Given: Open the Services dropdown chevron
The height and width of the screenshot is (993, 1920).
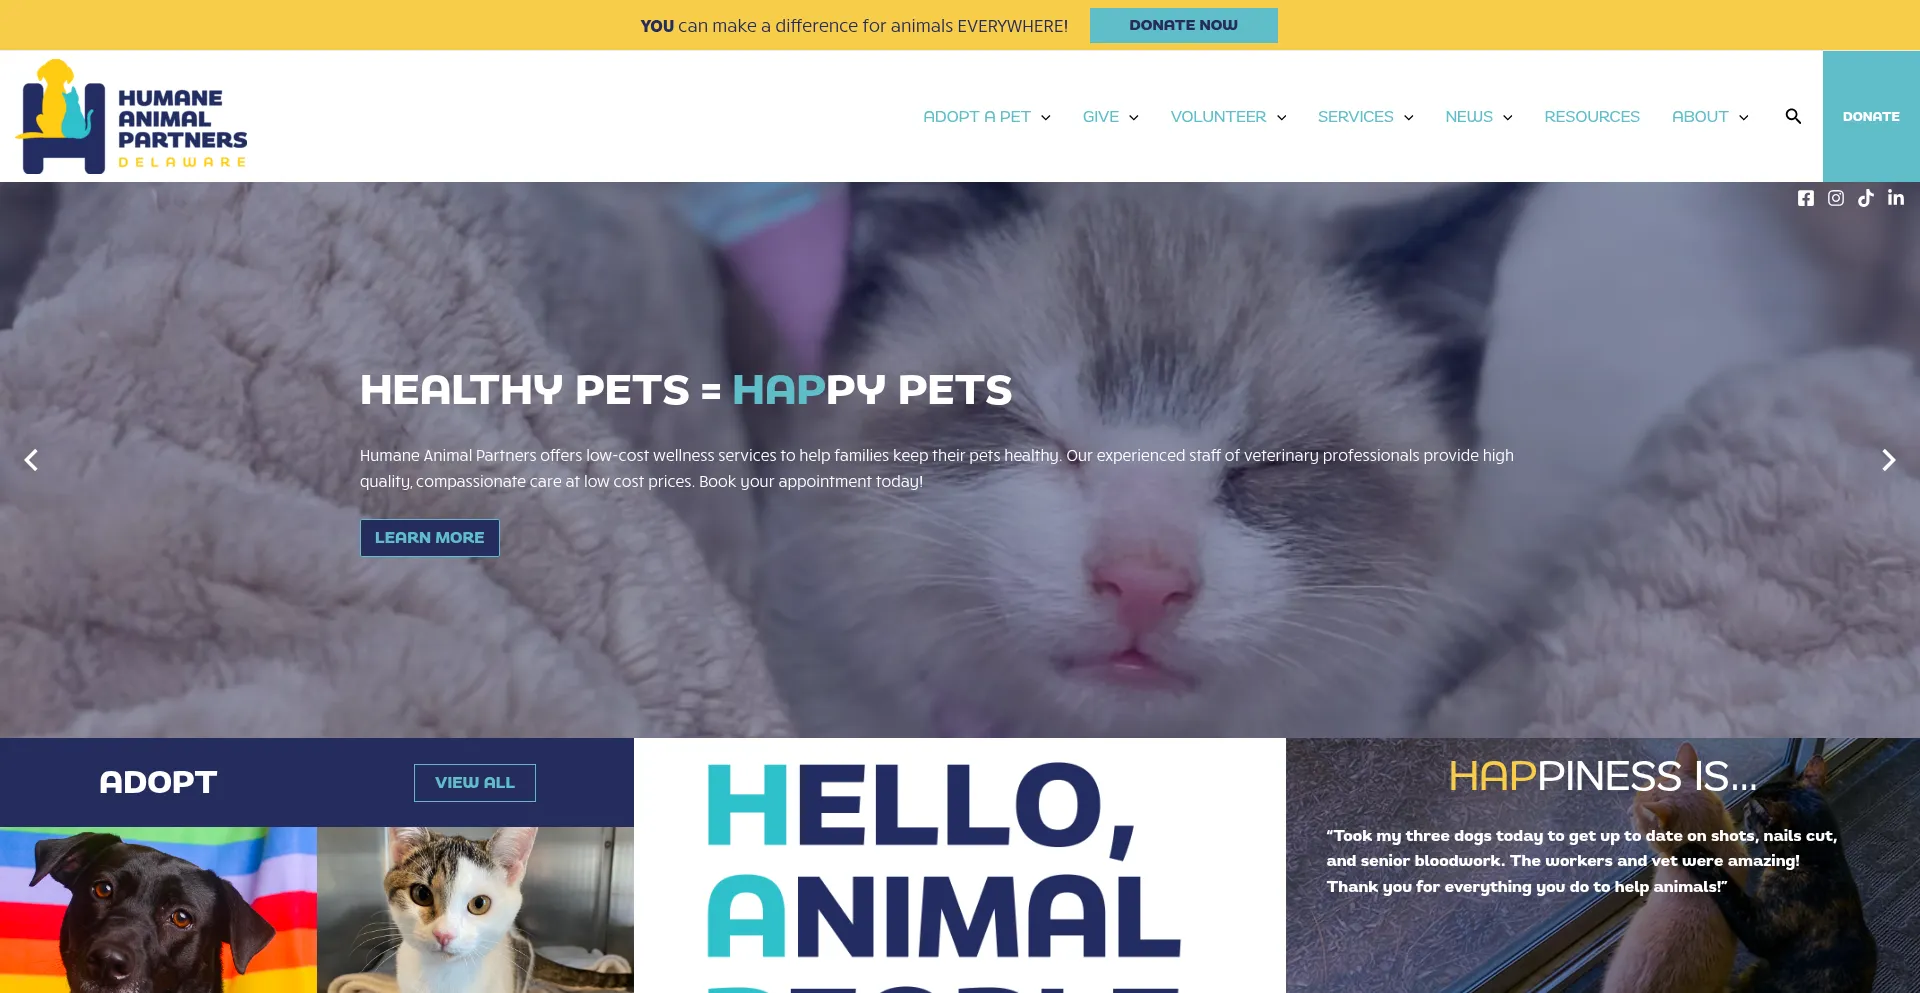Looking at the screenshot, I should pyautogui.click(x=1409, y=117).
